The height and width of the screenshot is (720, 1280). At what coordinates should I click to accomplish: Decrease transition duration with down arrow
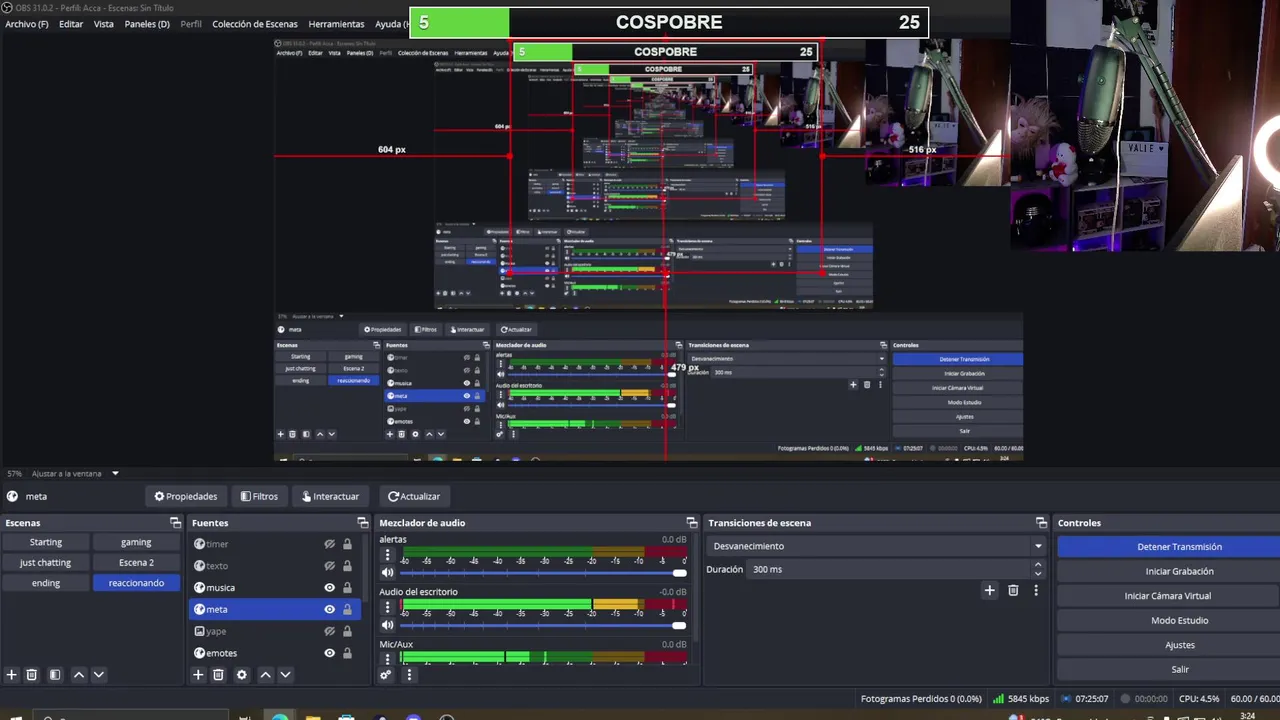click(1038, 574)
